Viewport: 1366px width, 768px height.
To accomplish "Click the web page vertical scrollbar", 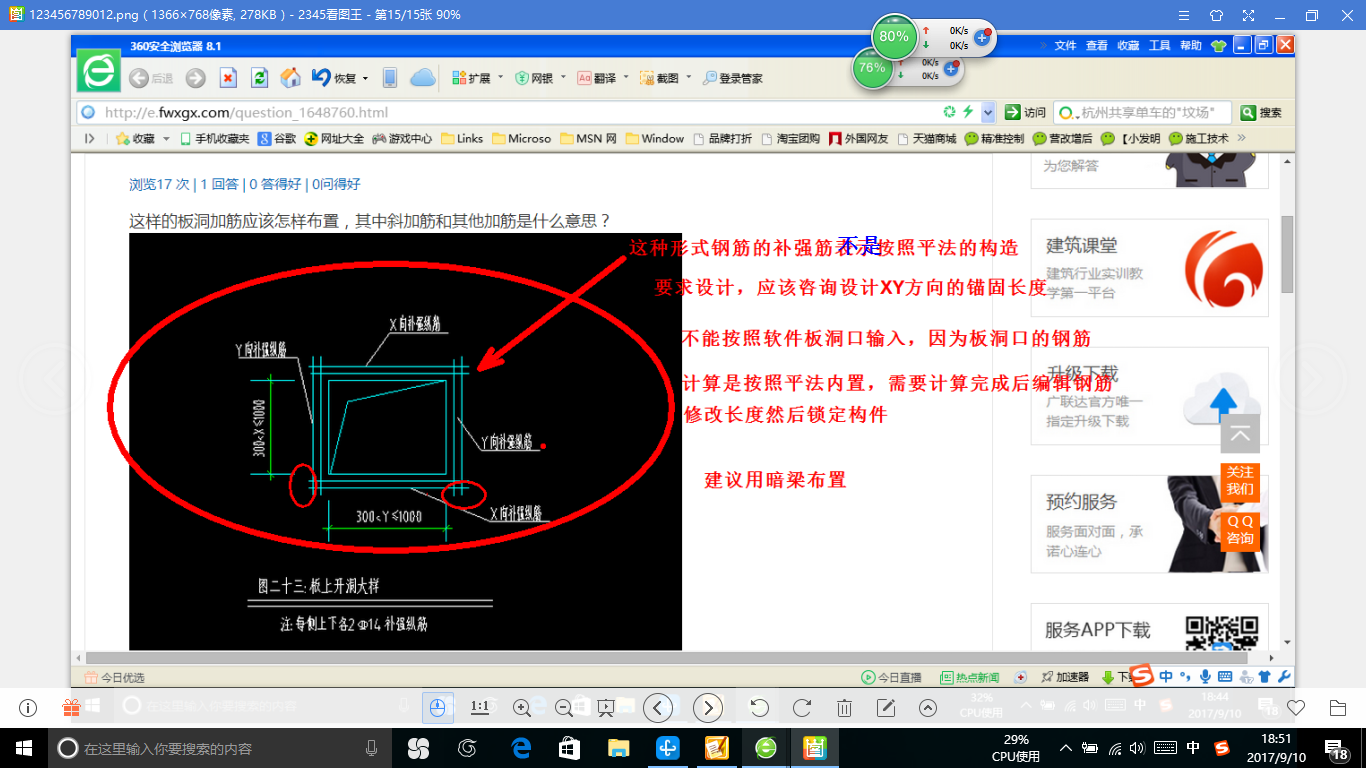I will [x=1287, y=254].
